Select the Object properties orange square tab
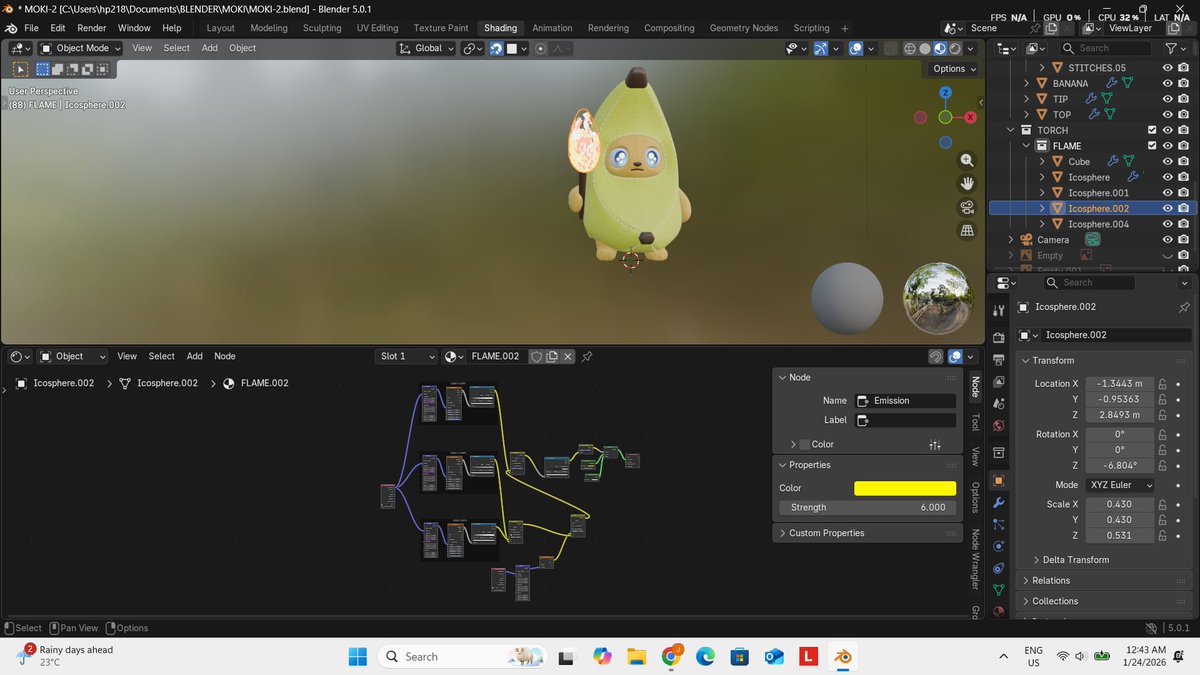Screen dimensions: 1200x675 coord(998,479)
